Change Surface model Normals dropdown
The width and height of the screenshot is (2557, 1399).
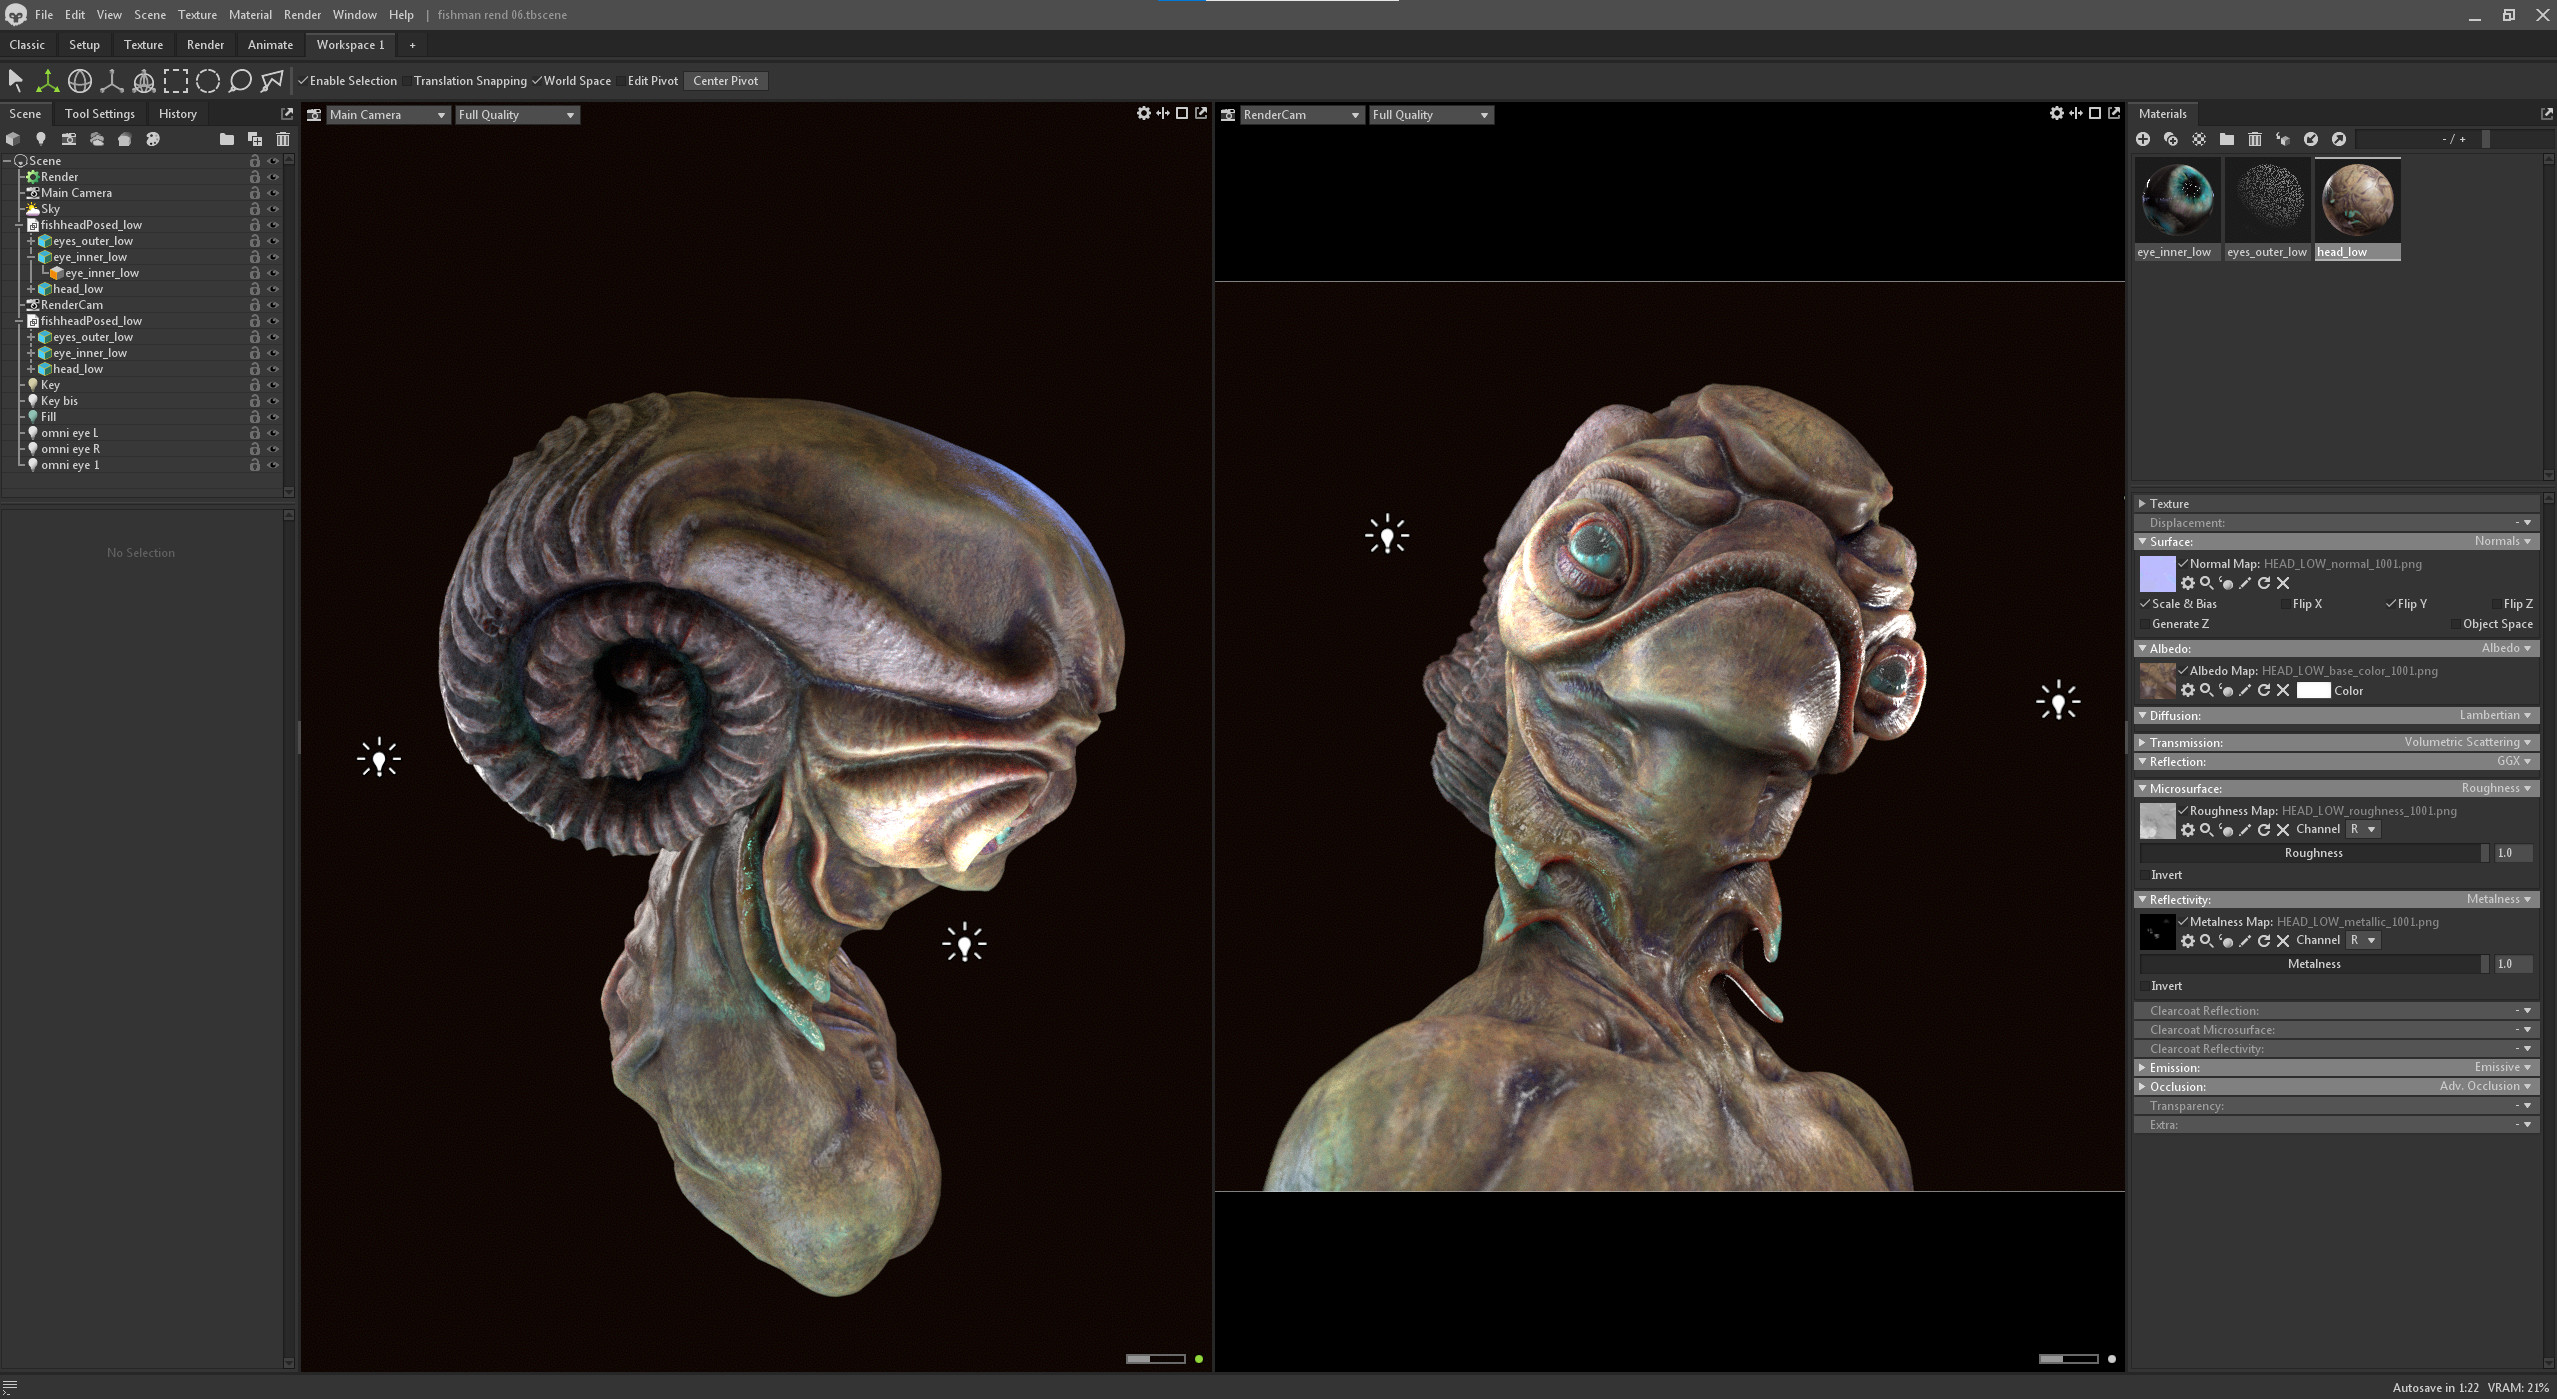2503,541
